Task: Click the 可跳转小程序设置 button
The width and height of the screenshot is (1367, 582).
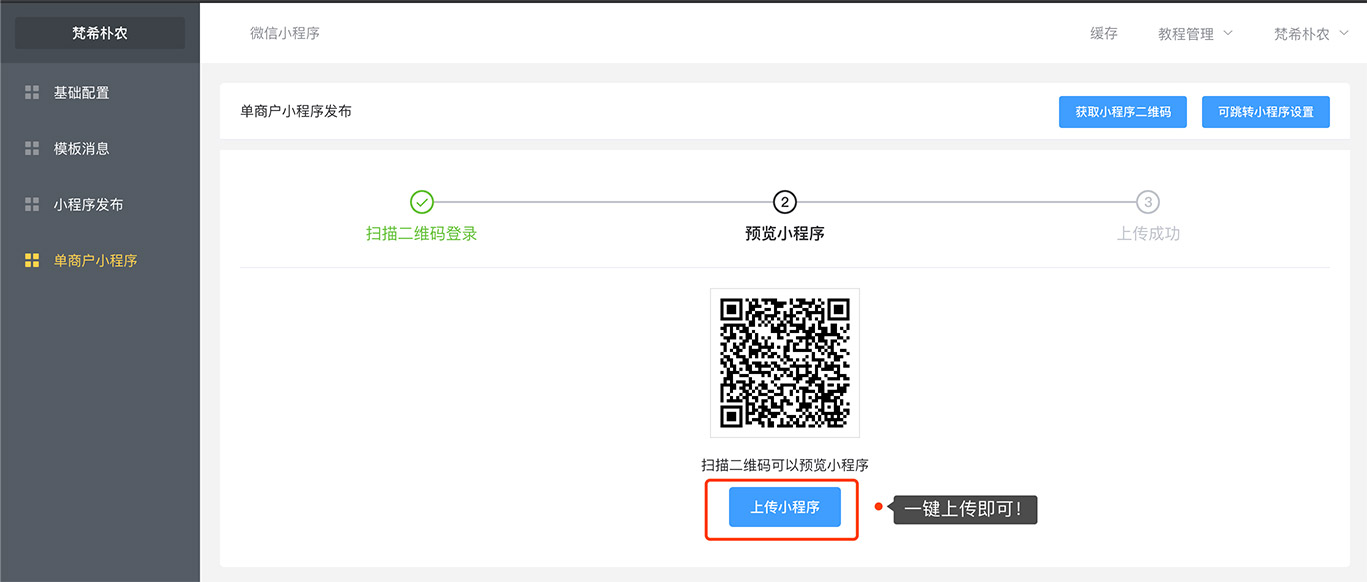Action: coord(1266,112)
